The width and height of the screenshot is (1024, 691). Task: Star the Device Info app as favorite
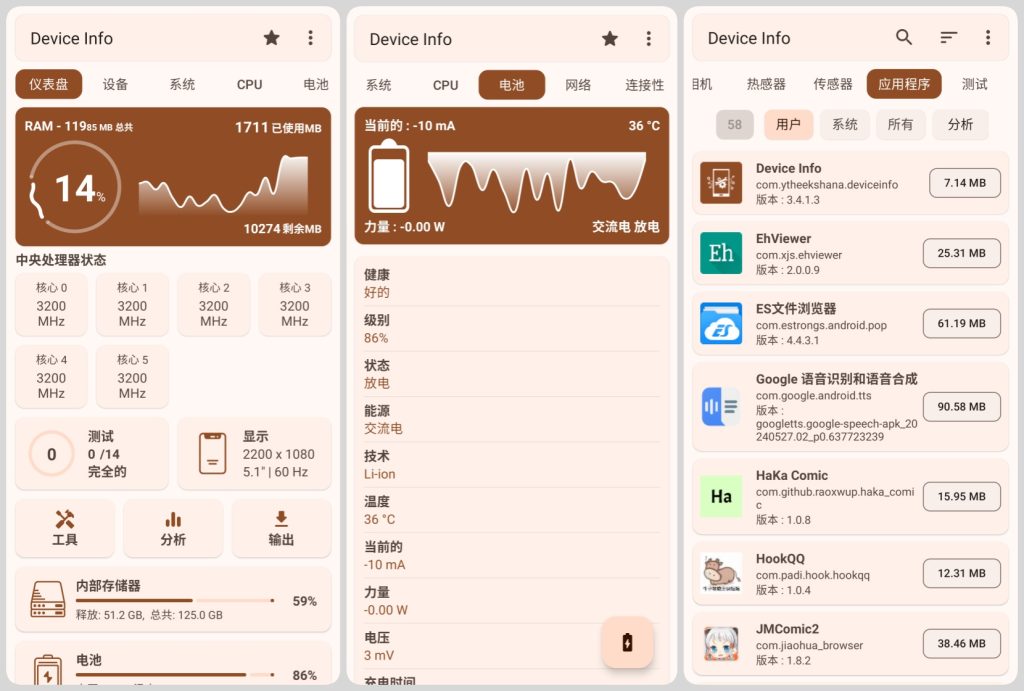click(271, 38)
